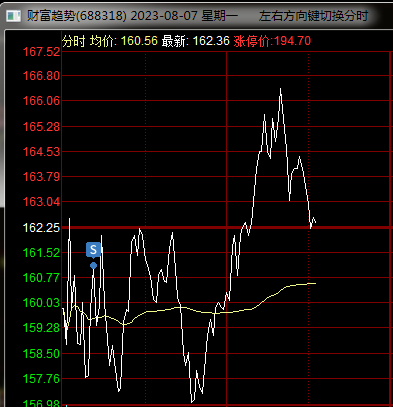393x407 pixels.
Task: Click the 涨停价:194.70 limit-up label
Action: 272,41
